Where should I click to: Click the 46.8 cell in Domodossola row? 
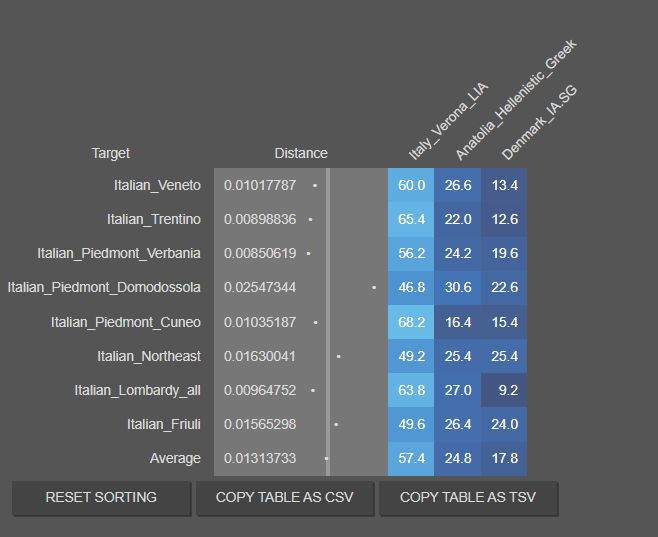(411, 287)
